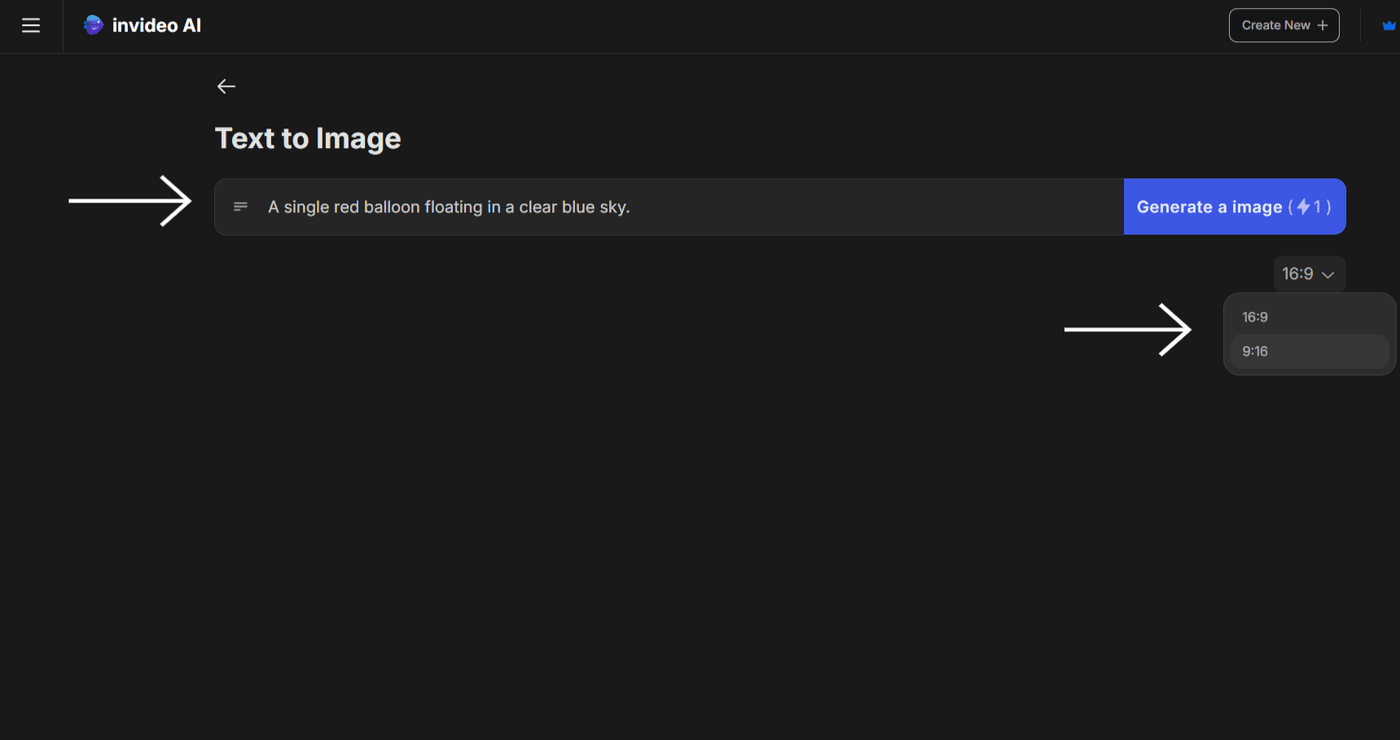Click the plus icon in Create New
1400x740 pixels.
pyautogui.click(x=1322, y=26)
